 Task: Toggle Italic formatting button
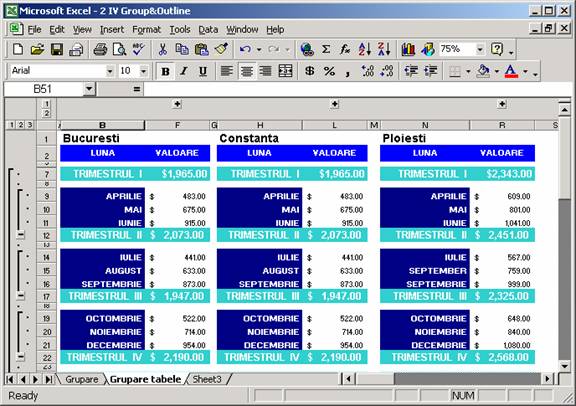(x=184, y=71)
